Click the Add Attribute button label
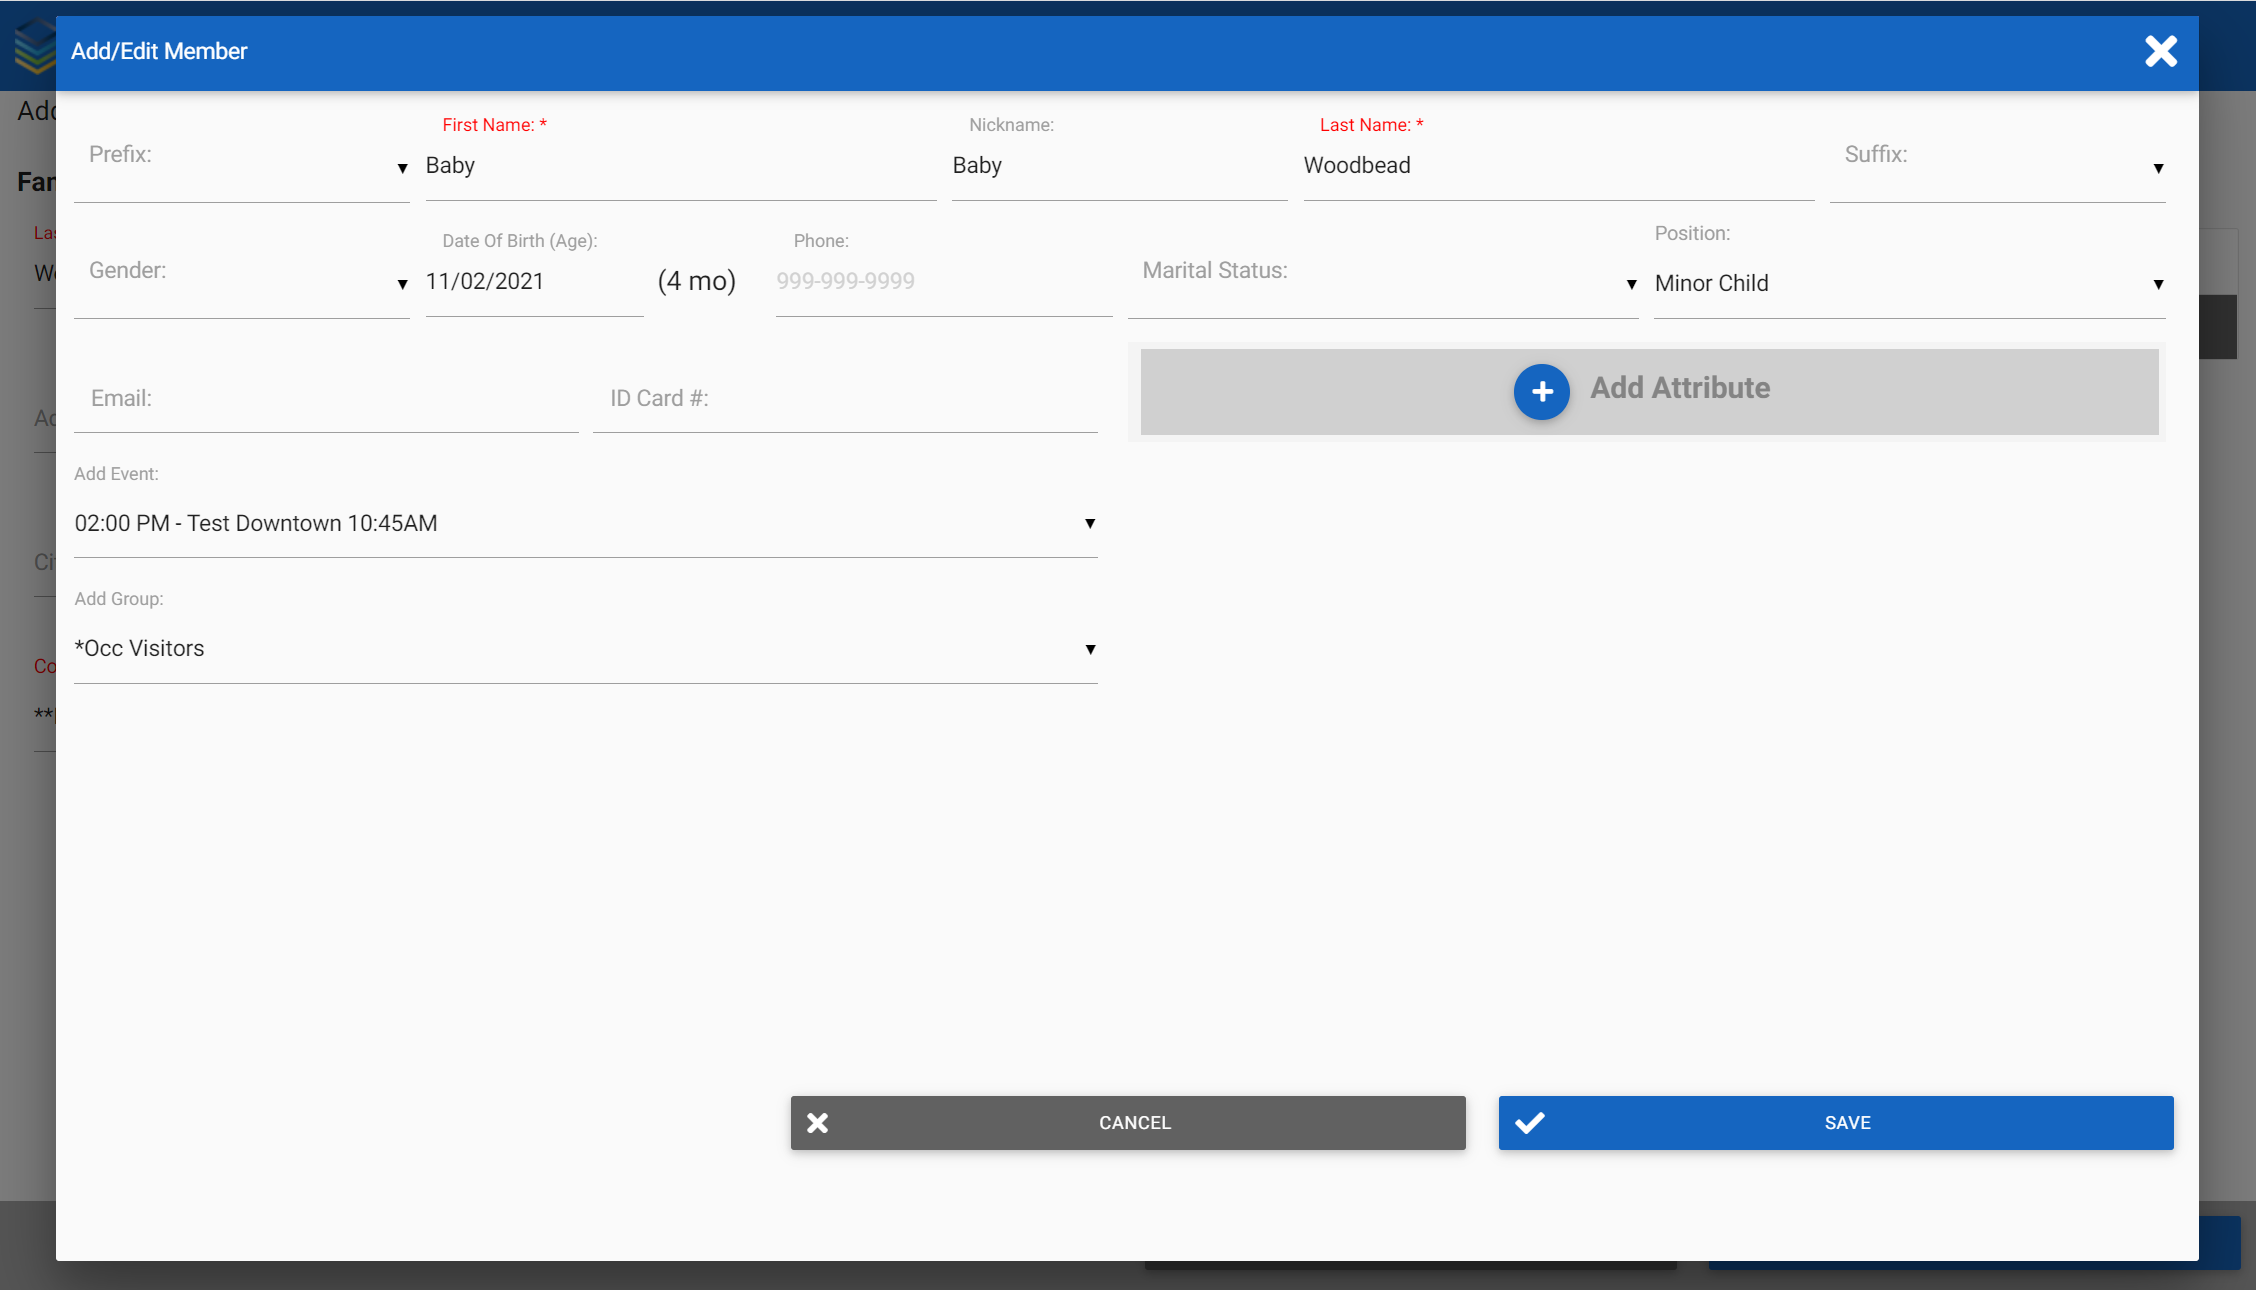This screenshot has width=2256, height=1290. click(x=1680, y=388)
